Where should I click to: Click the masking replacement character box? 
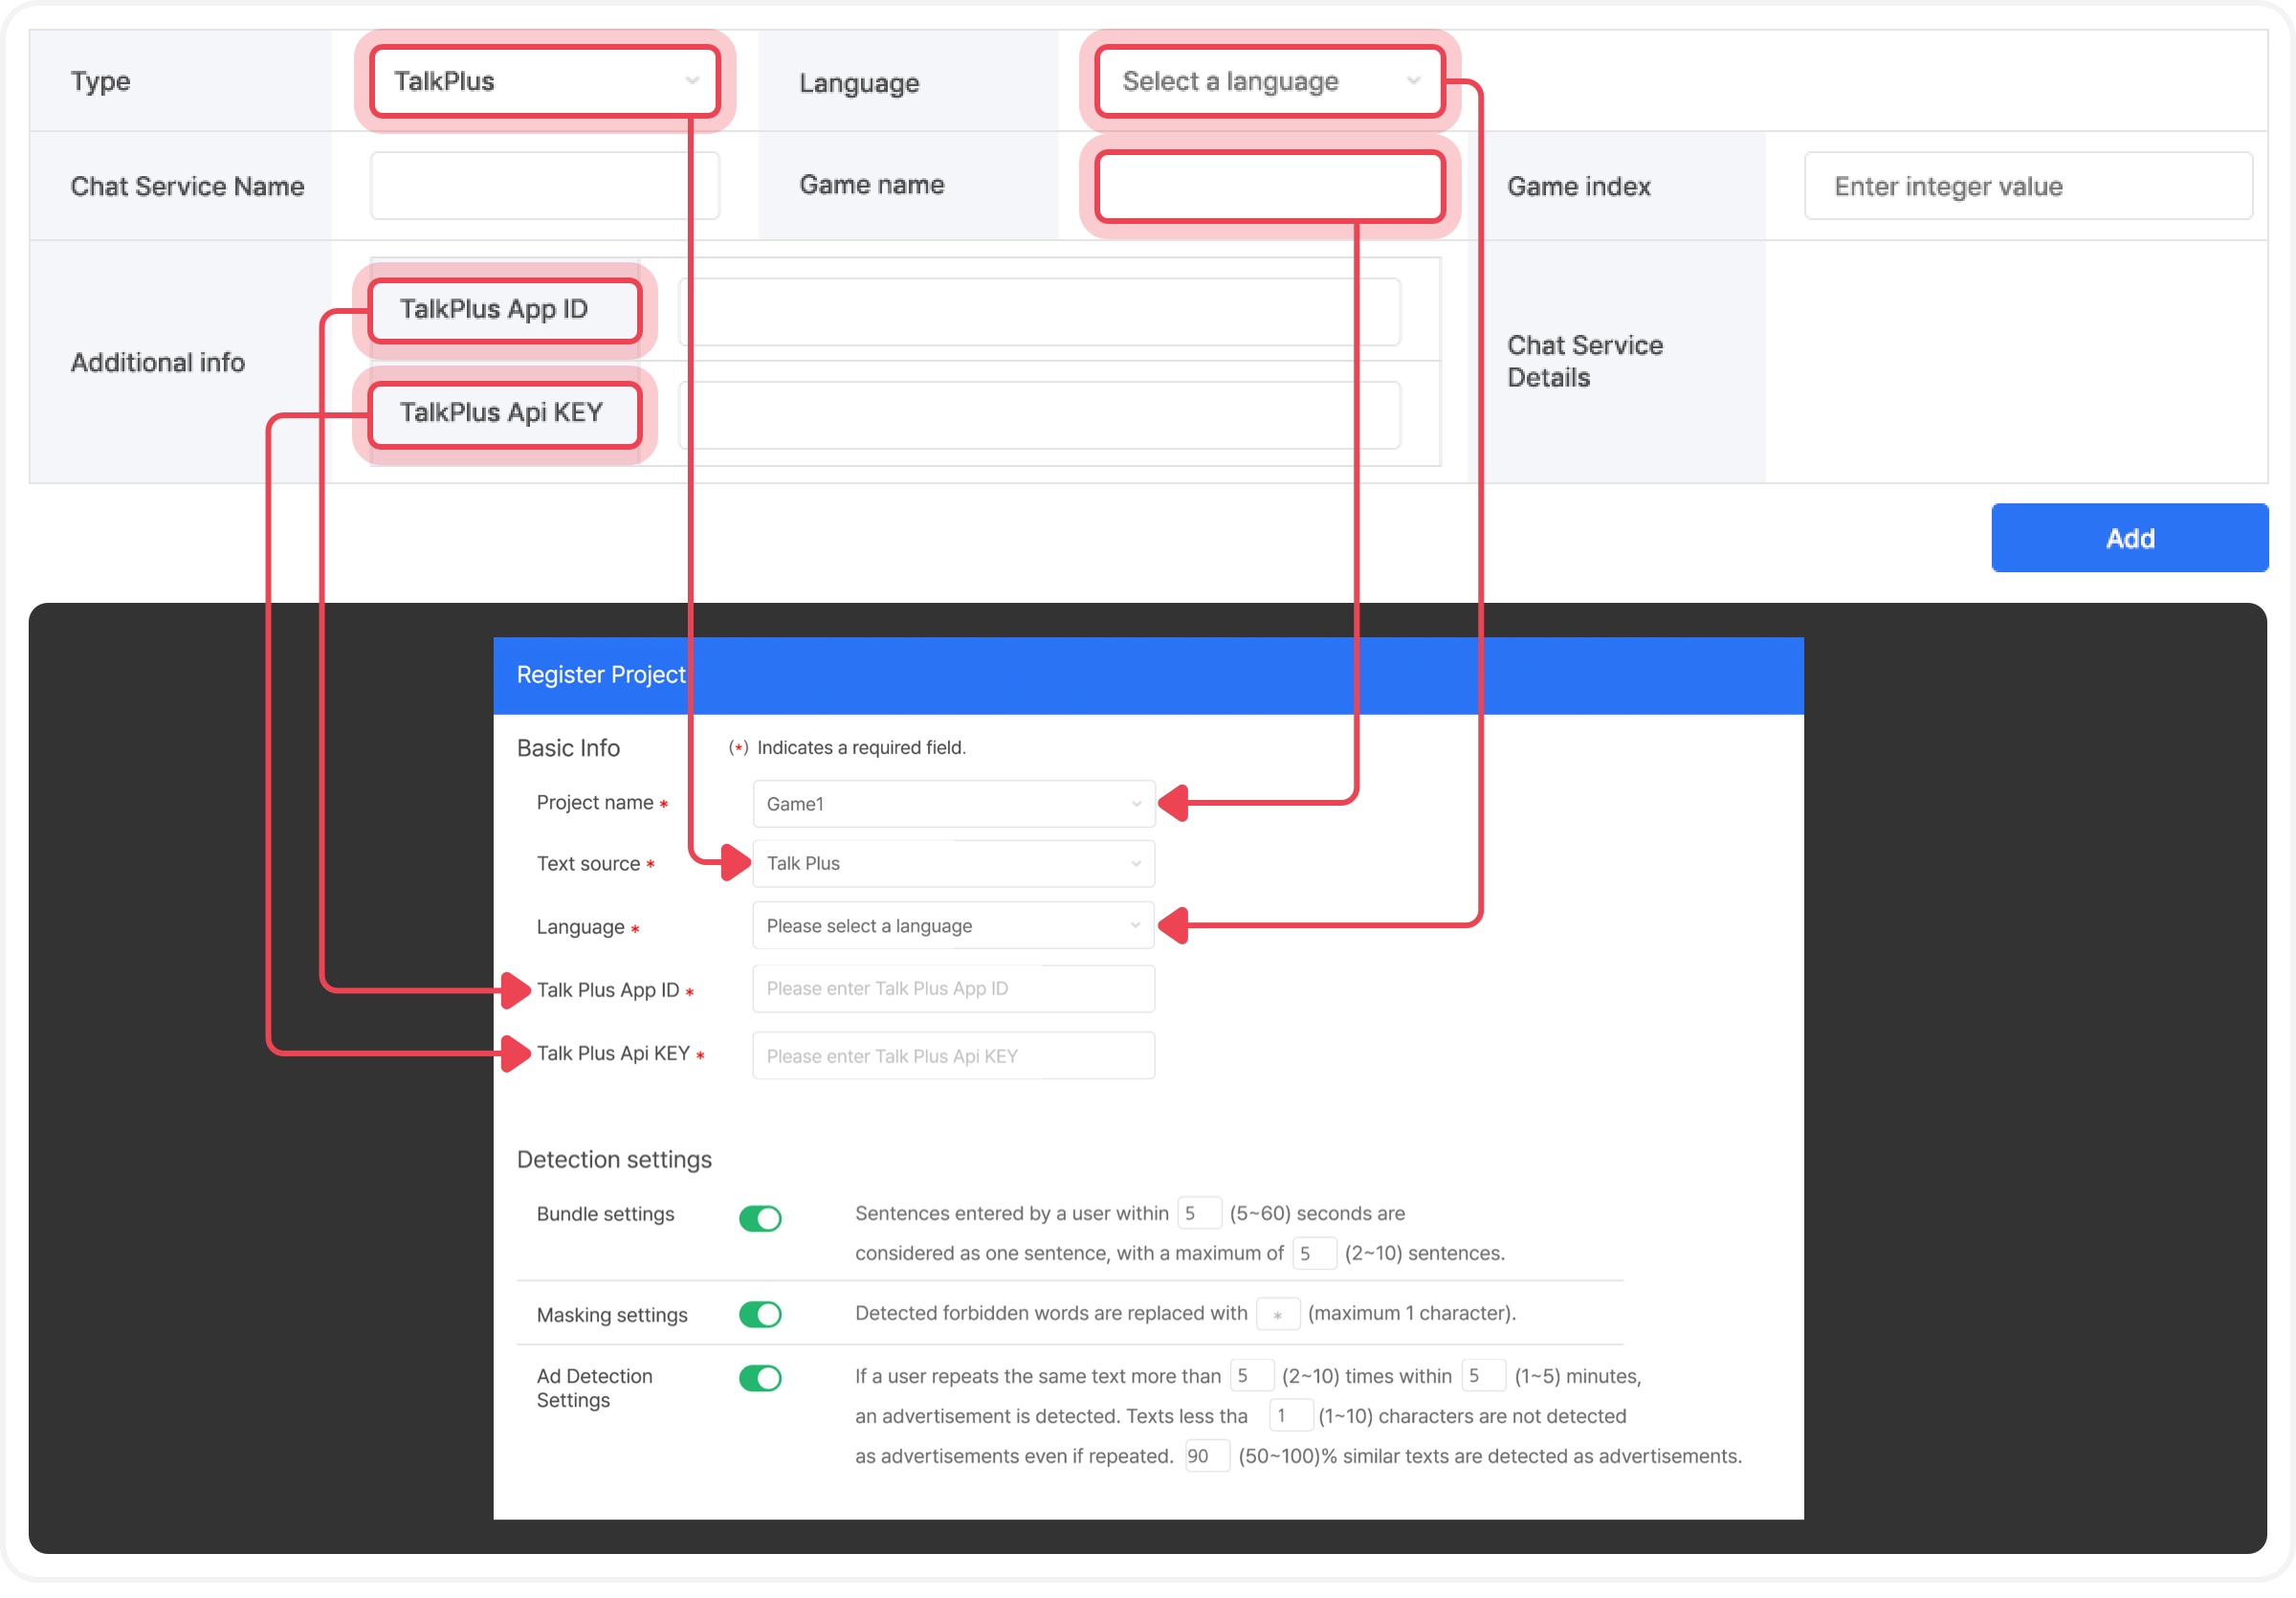[x=1277, y=1314]
